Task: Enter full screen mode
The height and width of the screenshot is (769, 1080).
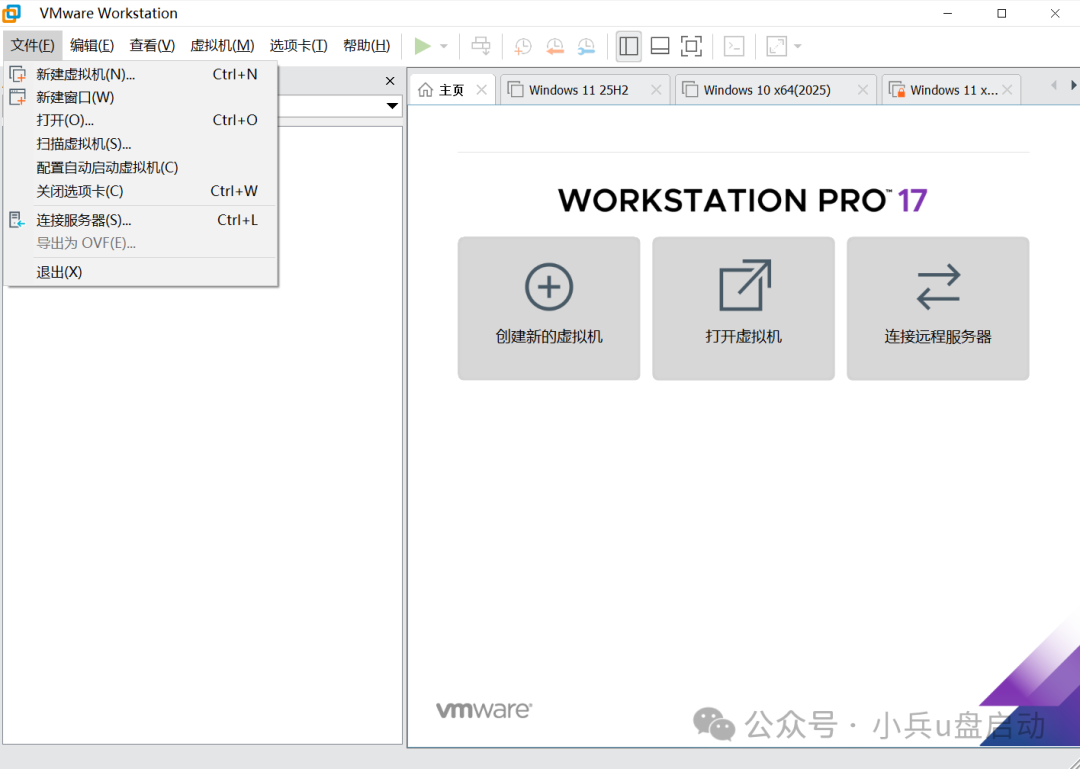Action: coord(689,45)
